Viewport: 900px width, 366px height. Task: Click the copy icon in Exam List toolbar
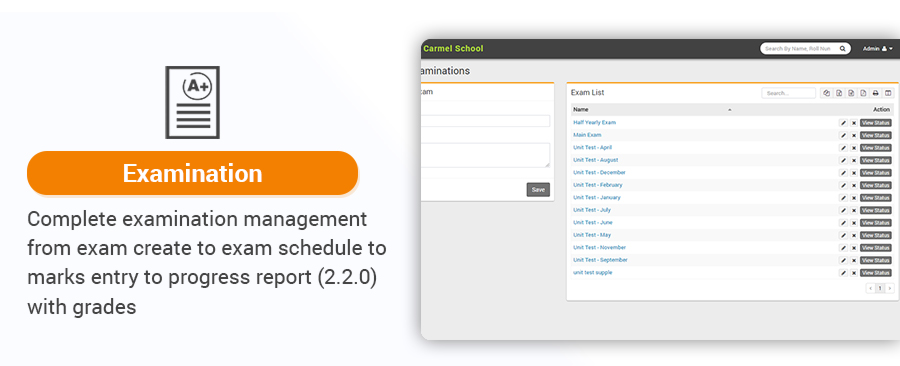click(827, 93)
